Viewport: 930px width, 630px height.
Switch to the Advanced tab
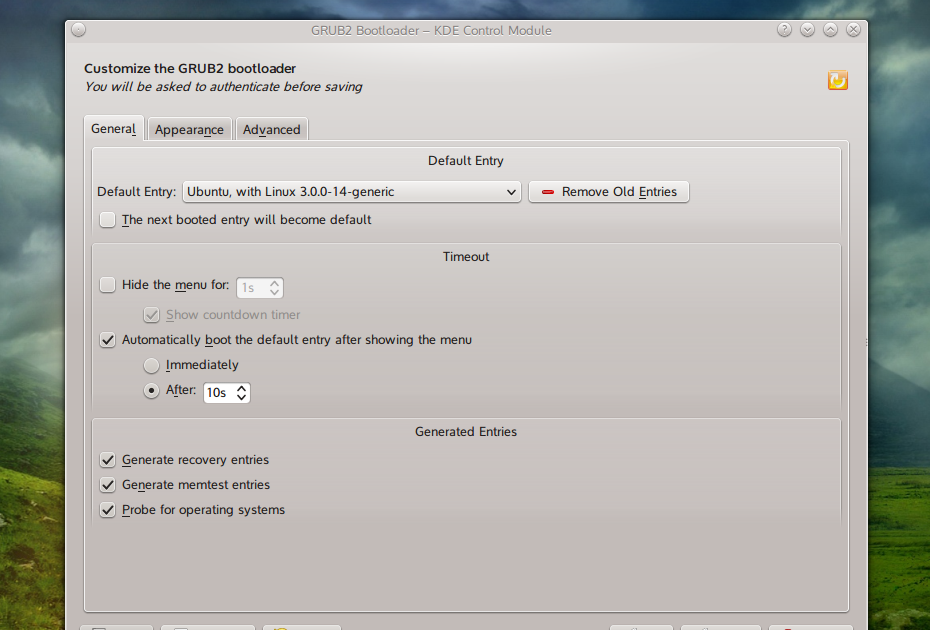271,129
